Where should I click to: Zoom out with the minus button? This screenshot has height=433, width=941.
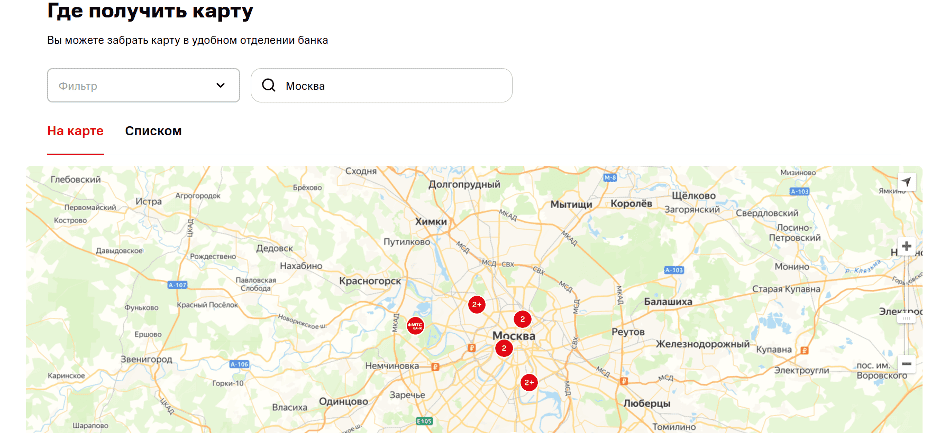[906, 364]
